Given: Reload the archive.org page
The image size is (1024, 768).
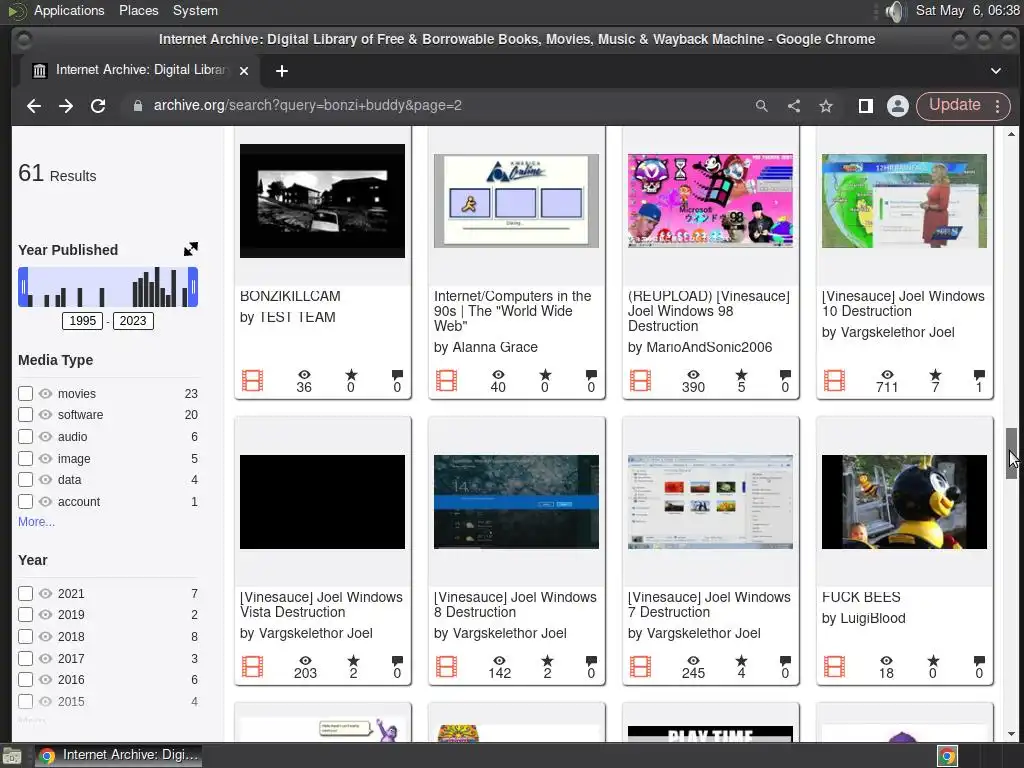Looking at the screenshot, I should click(x=98, y=106).
